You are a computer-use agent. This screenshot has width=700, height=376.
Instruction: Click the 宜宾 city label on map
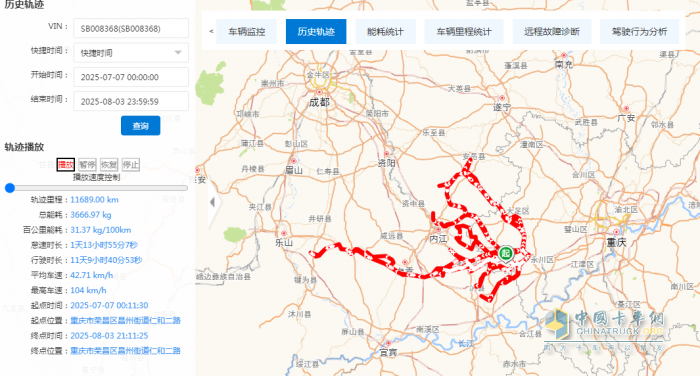click(388, 353)
